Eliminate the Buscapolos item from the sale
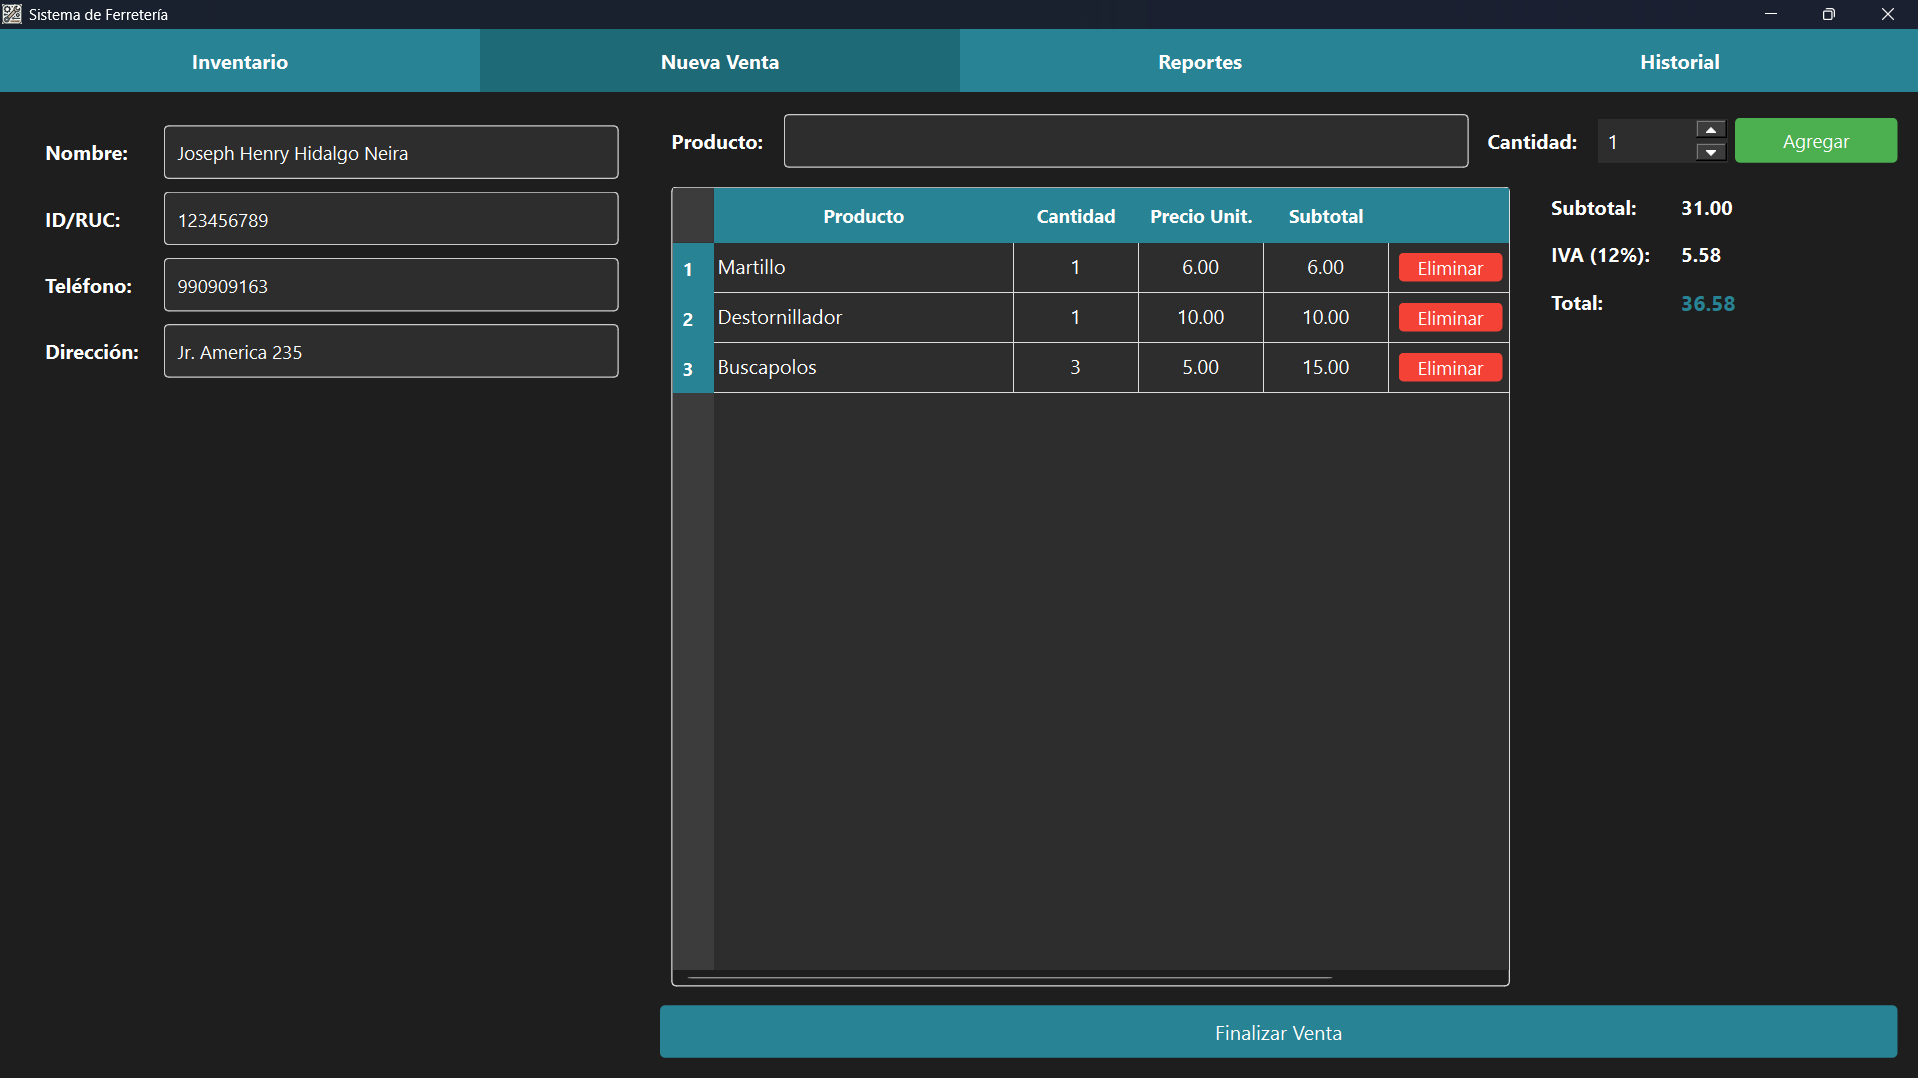 tap(1449, 368)
